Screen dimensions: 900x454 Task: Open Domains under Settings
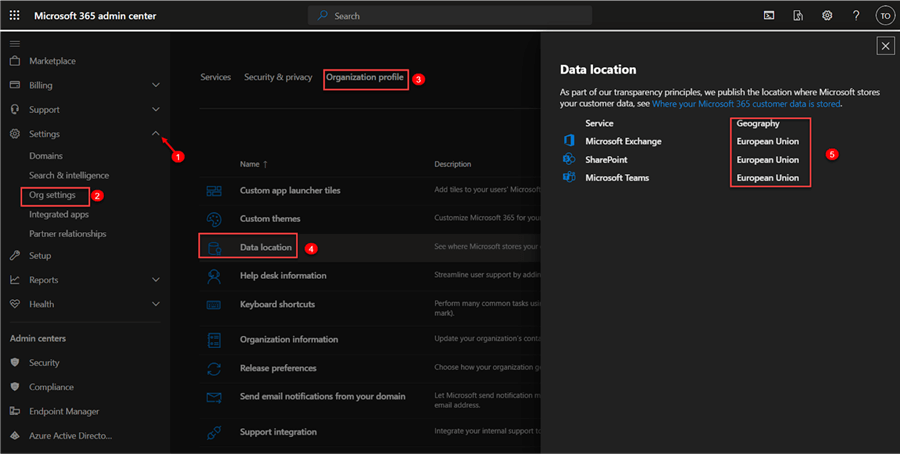point(46,156)
